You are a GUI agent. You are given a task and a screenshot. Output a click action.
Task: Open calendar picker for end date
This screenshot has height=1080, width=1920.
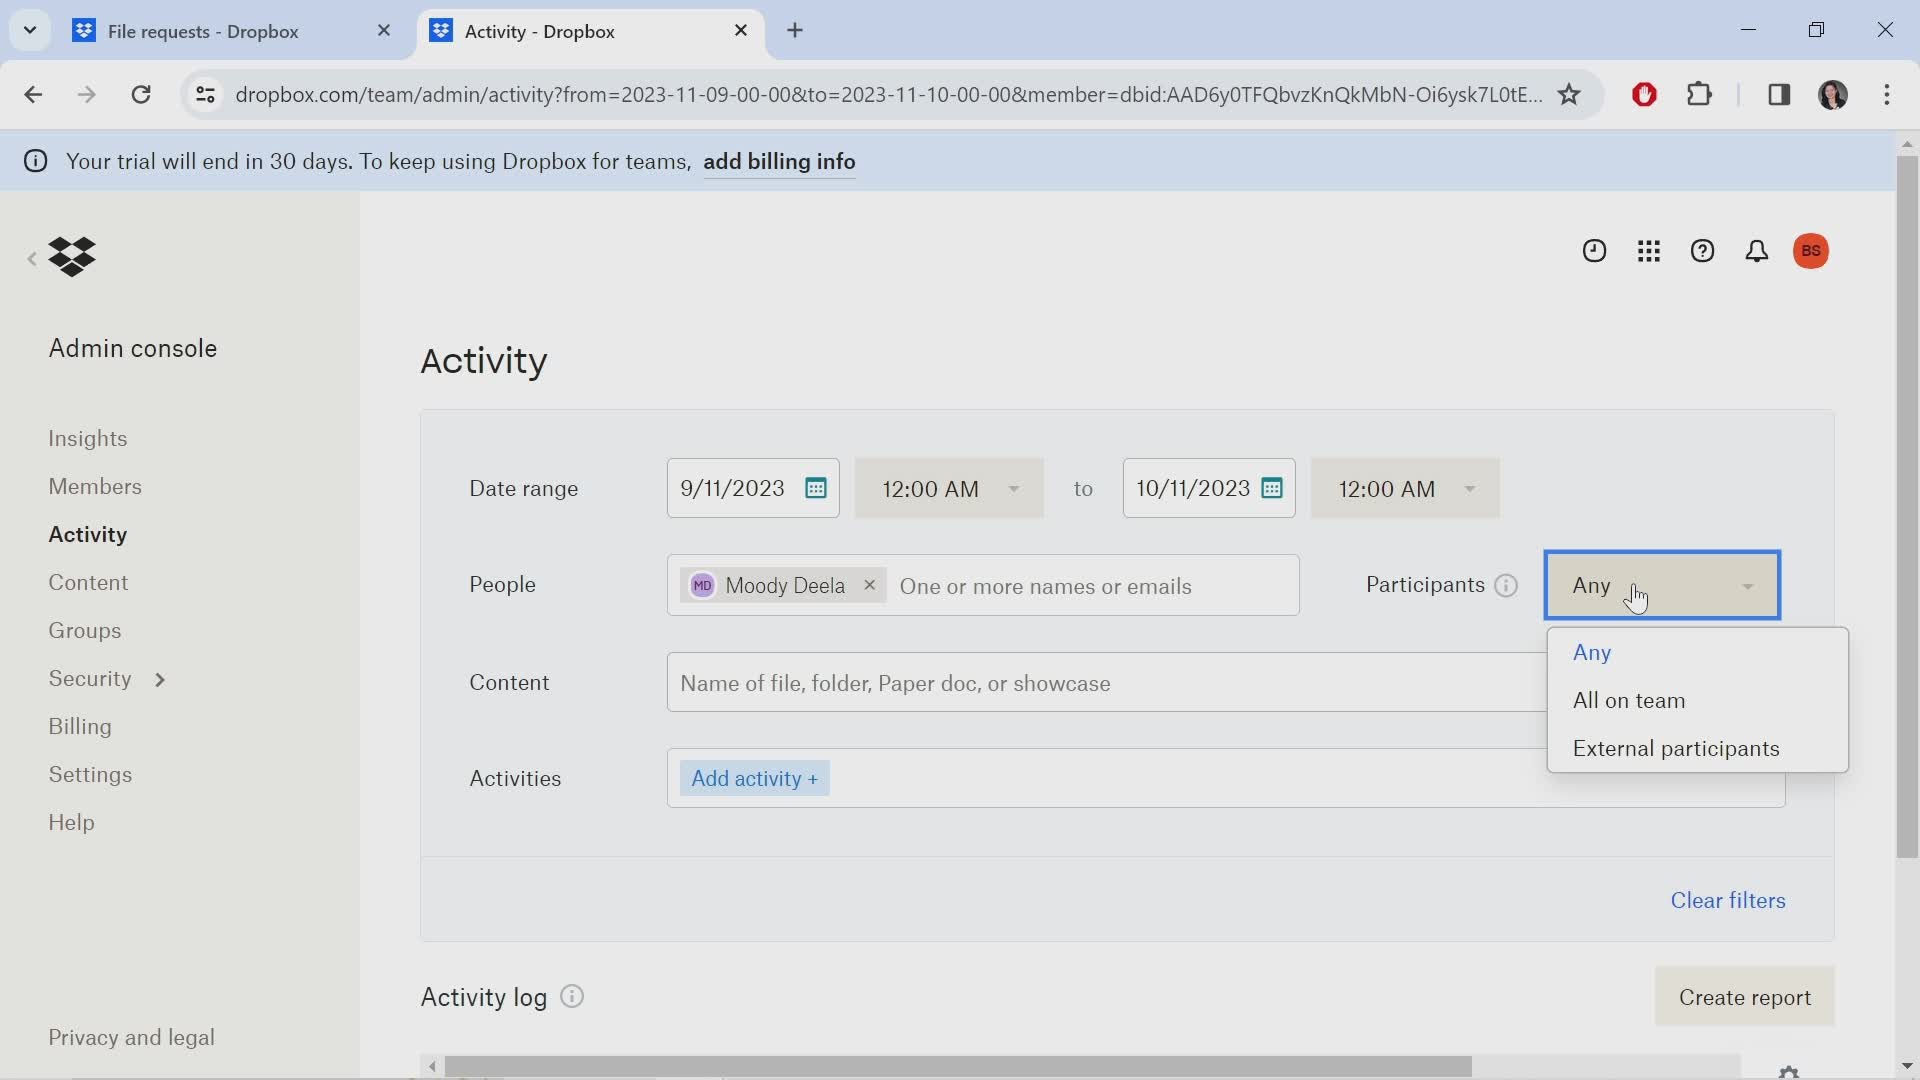(x=1272, y=488)
